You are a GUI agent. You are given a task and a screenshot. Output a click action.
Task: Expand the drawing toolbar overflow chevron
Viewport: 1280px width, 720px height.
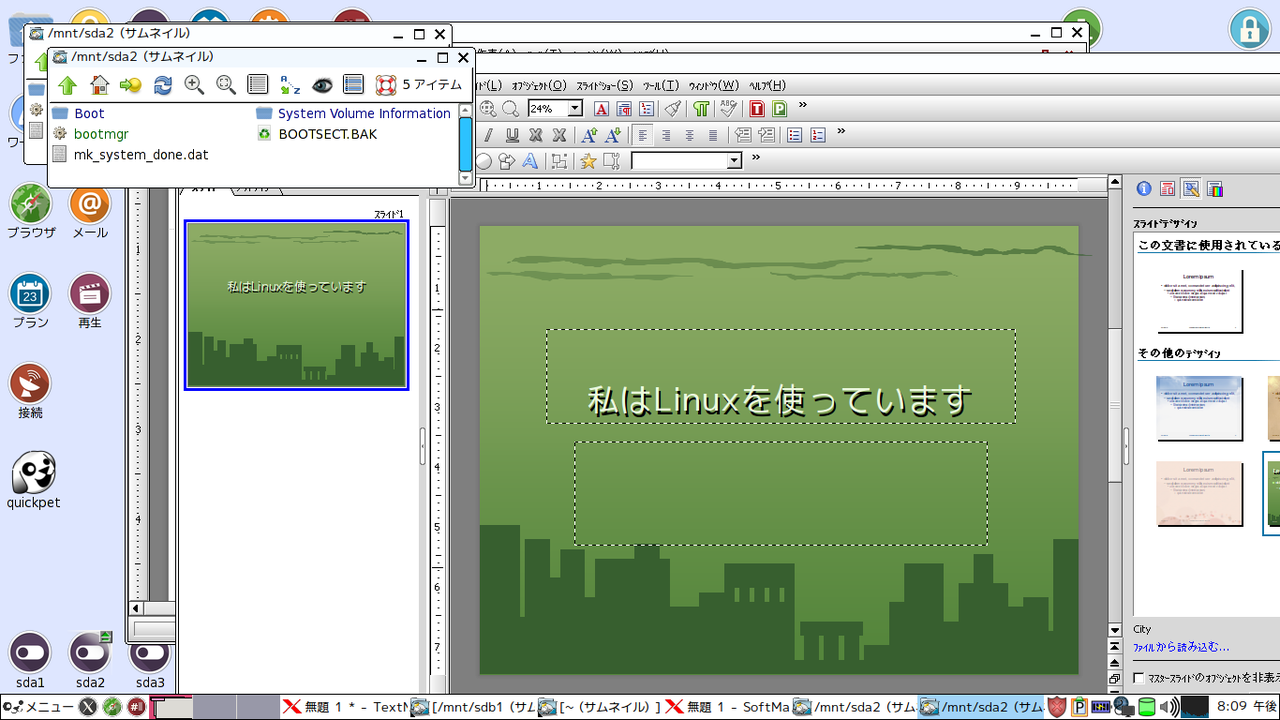coord(756,157)
